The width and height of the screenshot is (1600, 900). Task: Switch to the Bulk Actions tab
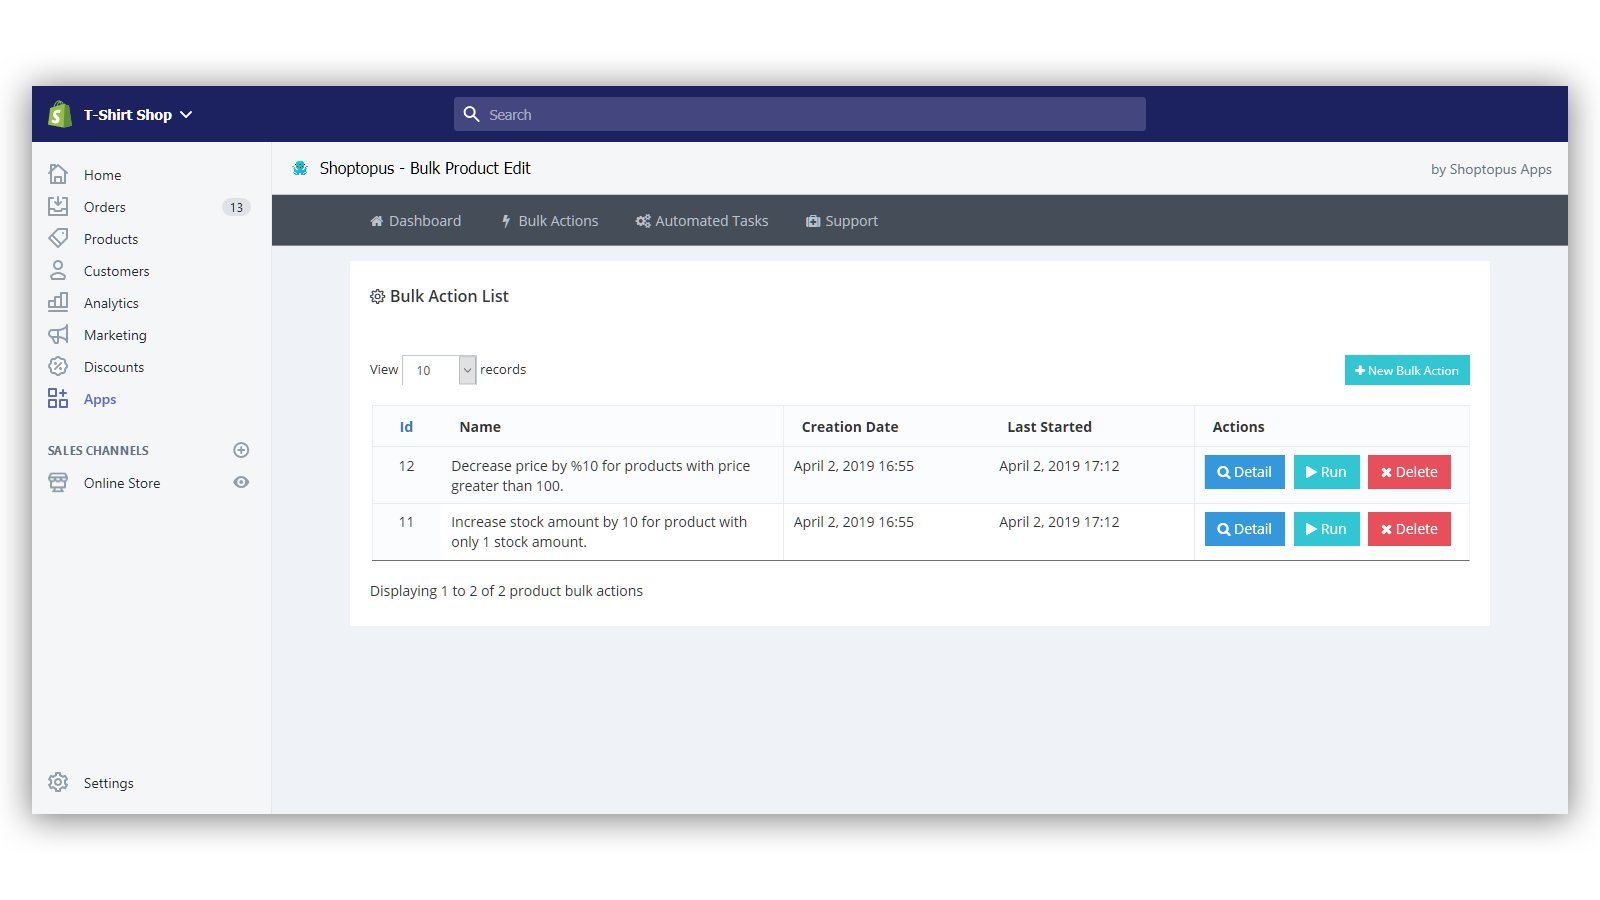tap(549, 221)
